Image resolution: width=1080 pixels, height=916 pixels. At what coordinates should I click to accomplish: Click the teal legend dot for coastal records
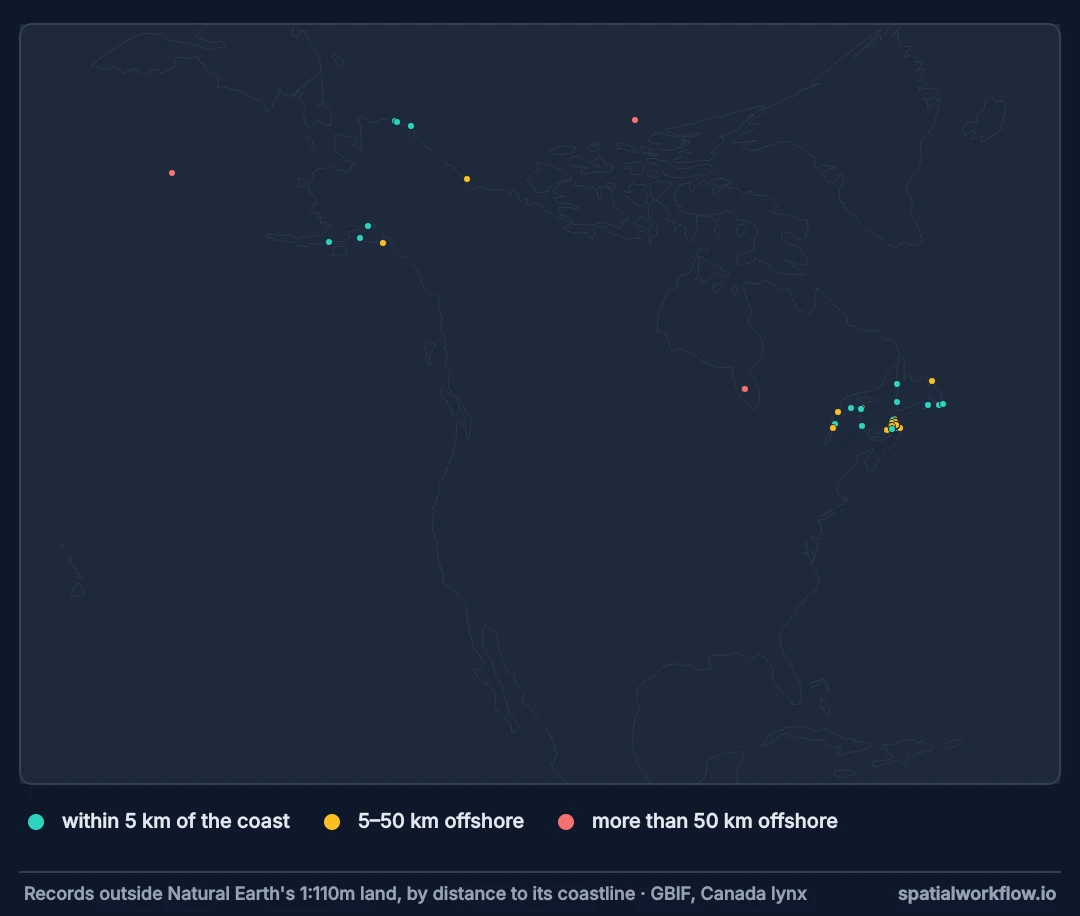pyautogui.click(x=36, y=822)
